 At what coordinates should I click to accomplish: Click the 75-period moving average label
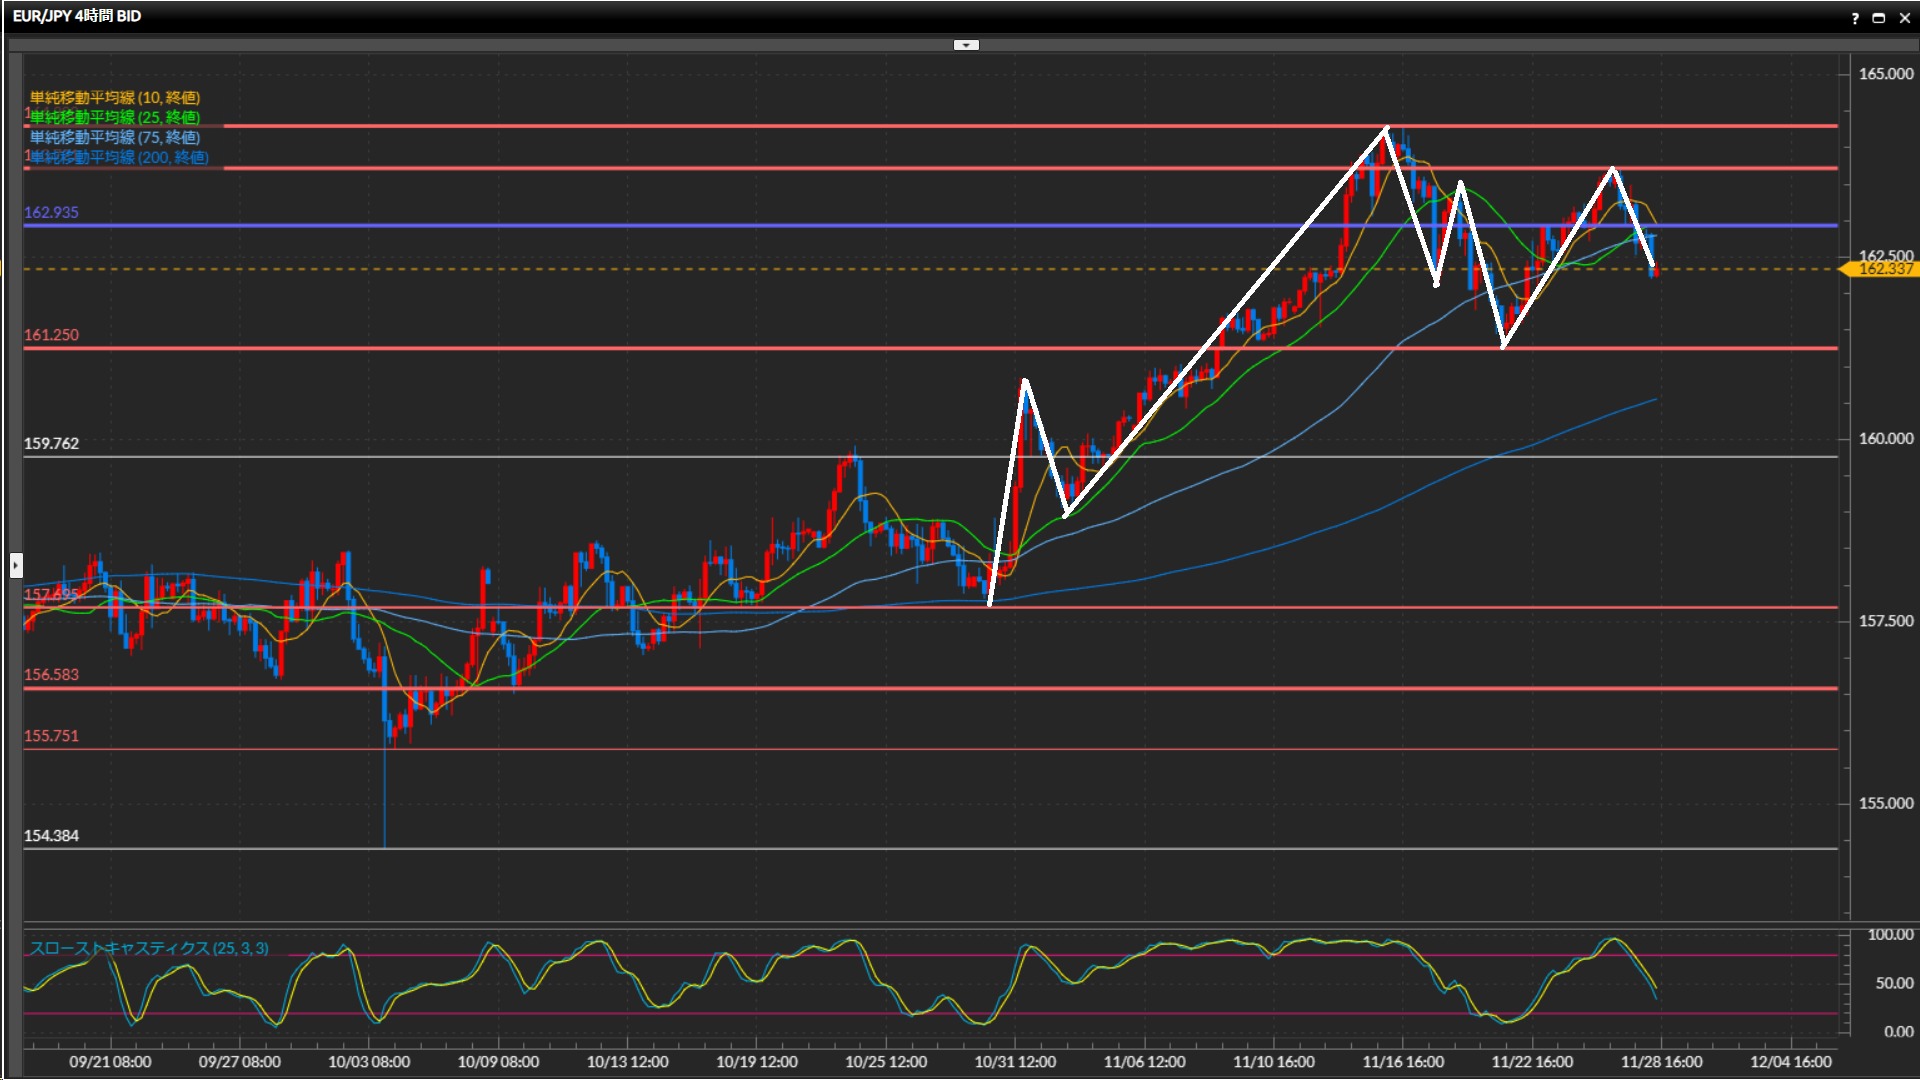coord(115,137)
